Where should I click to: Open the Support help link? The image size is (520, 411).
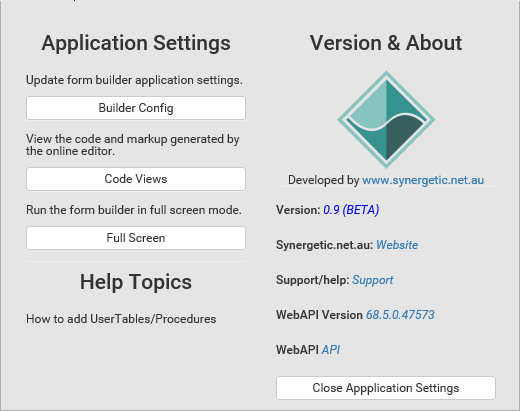[373, 280]
